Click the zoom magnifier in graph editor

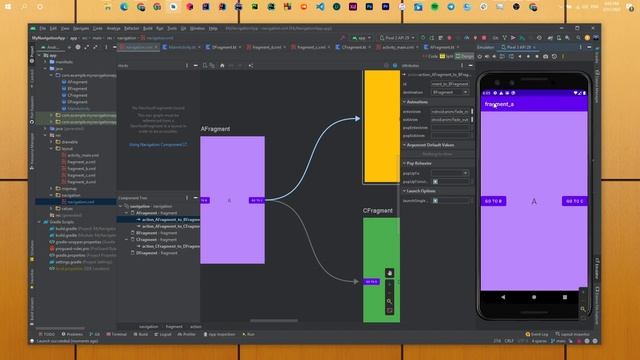(389, 301)
